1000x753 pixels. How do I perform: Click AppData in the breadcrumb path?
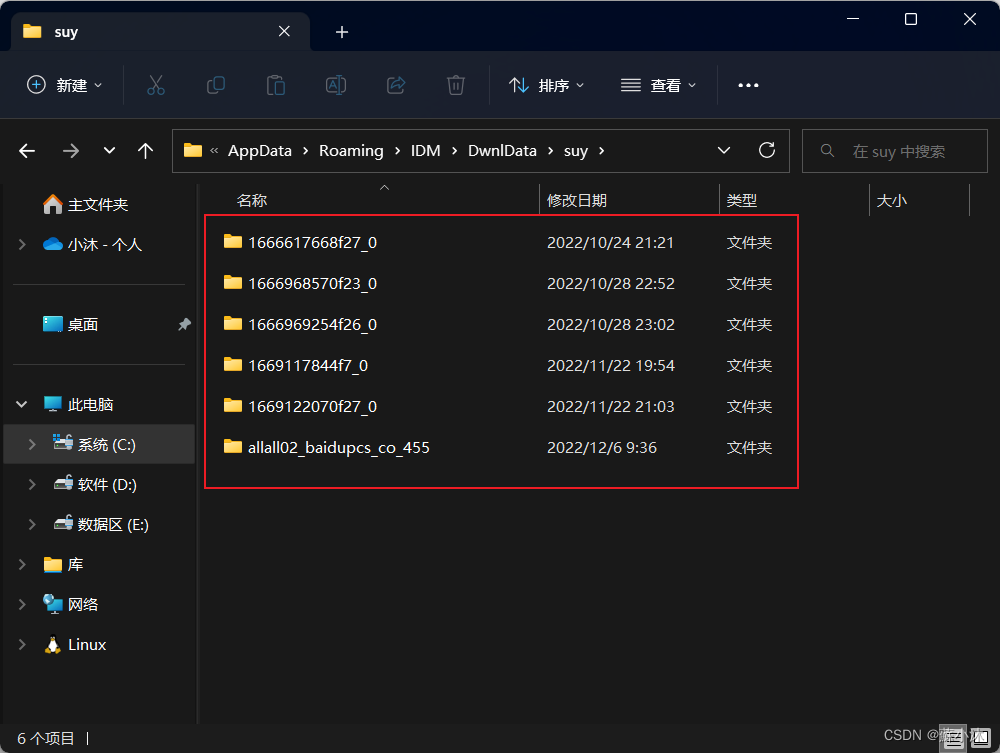(260, 150)
